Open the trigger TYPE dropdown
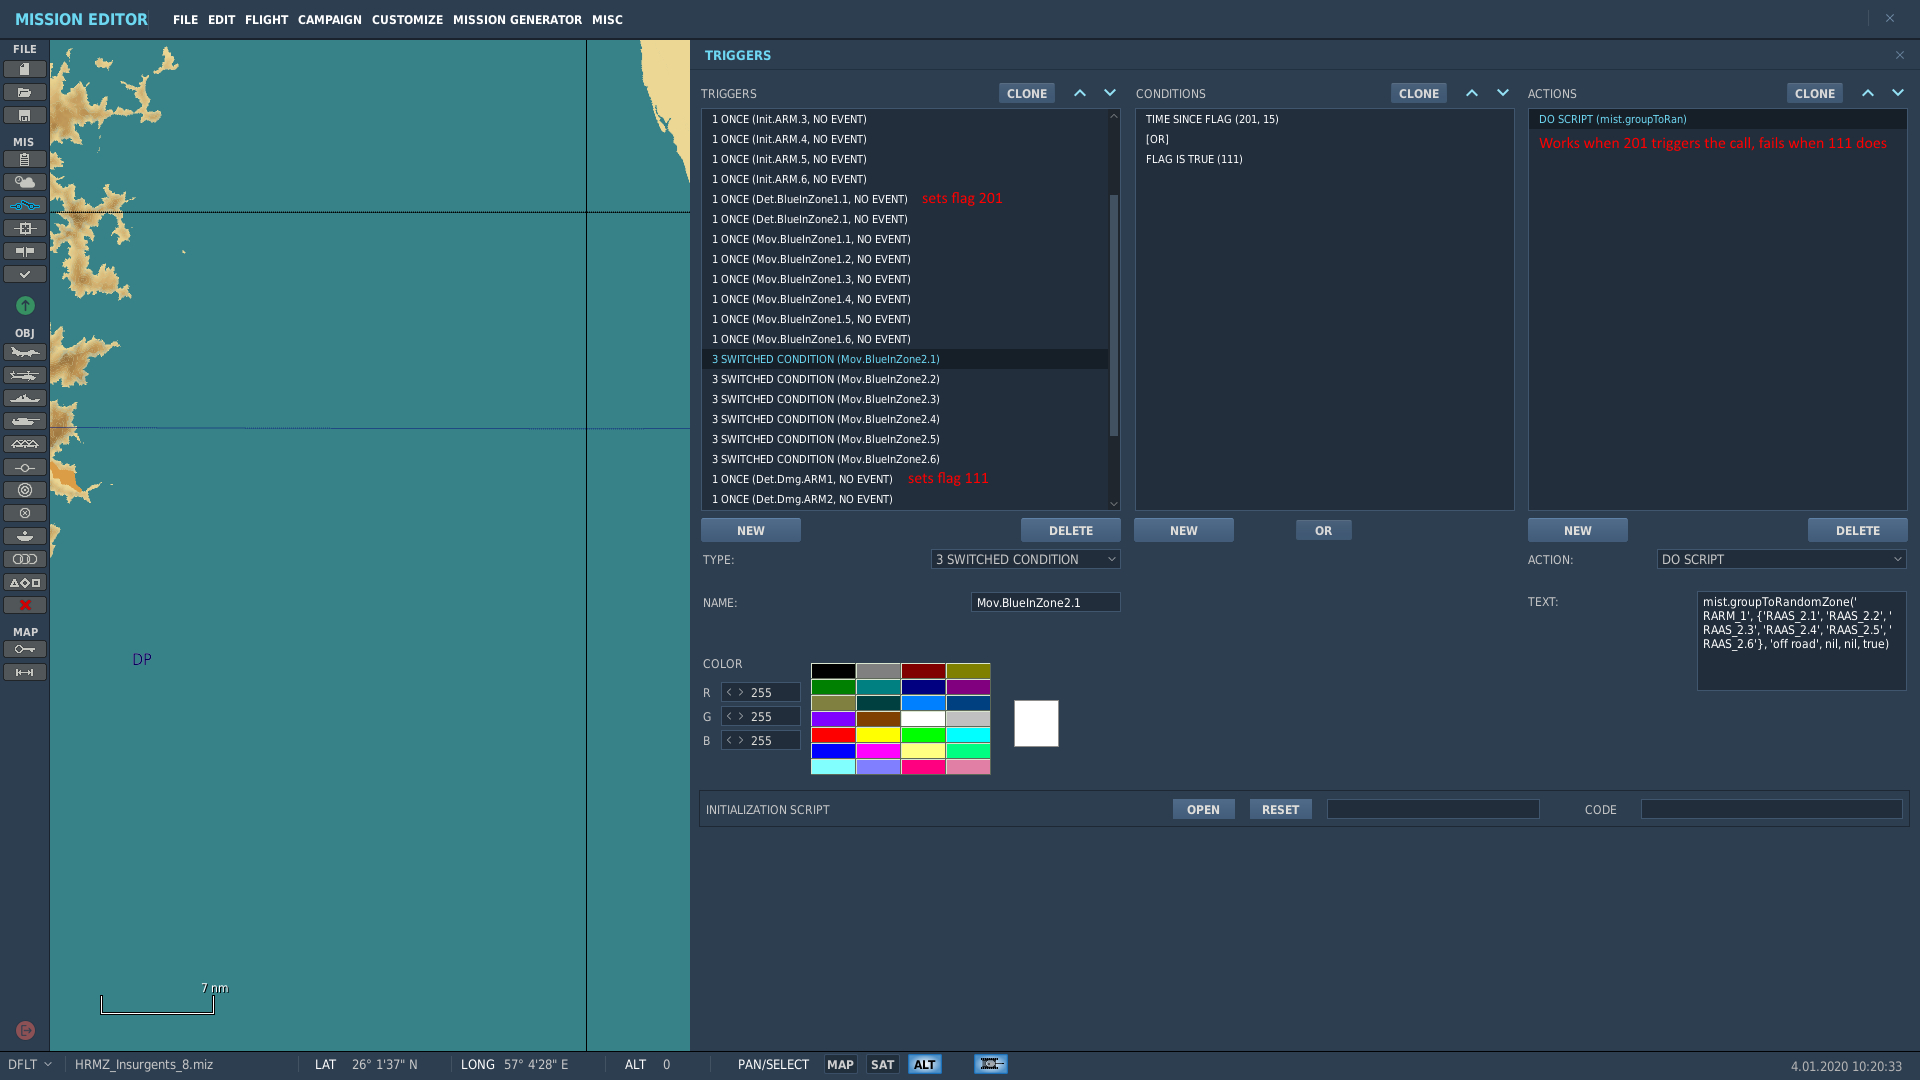Image resolution: width=1920 pixels, height=1080 pixels. tap(1025, 559)
